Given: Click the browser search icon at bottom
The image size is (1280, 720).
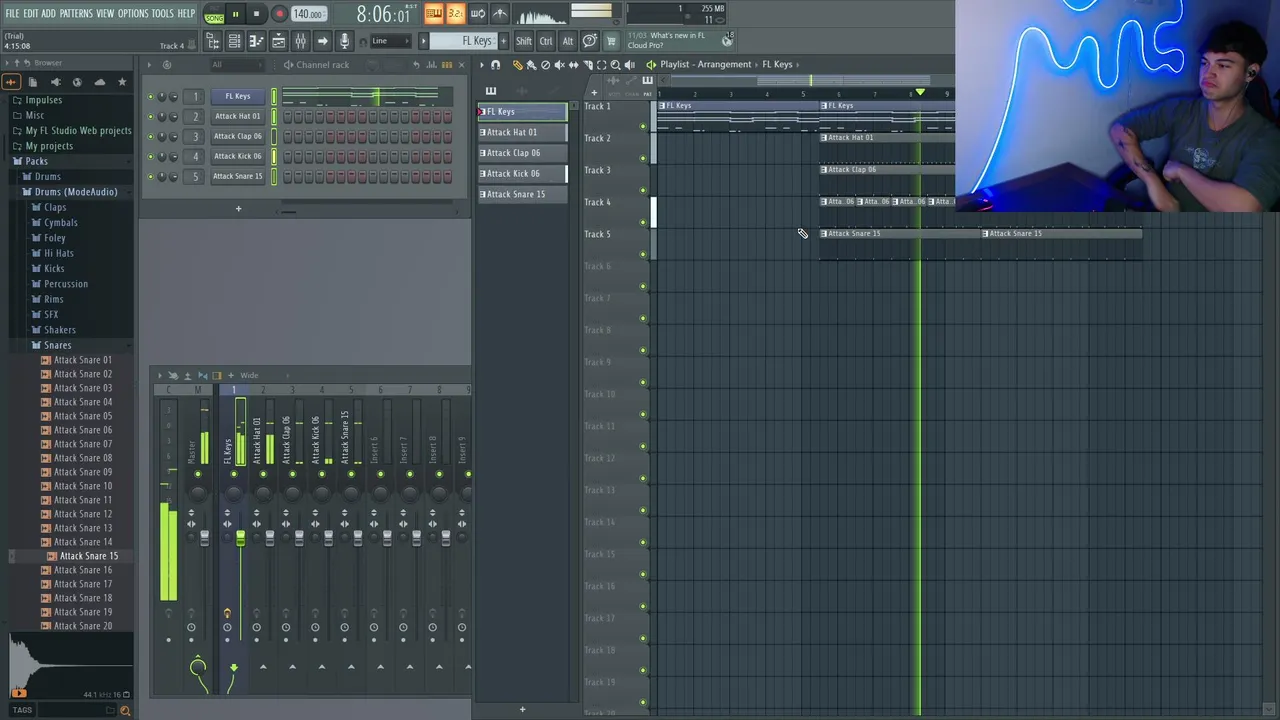Looking at the screenshot, I should 125,710.
